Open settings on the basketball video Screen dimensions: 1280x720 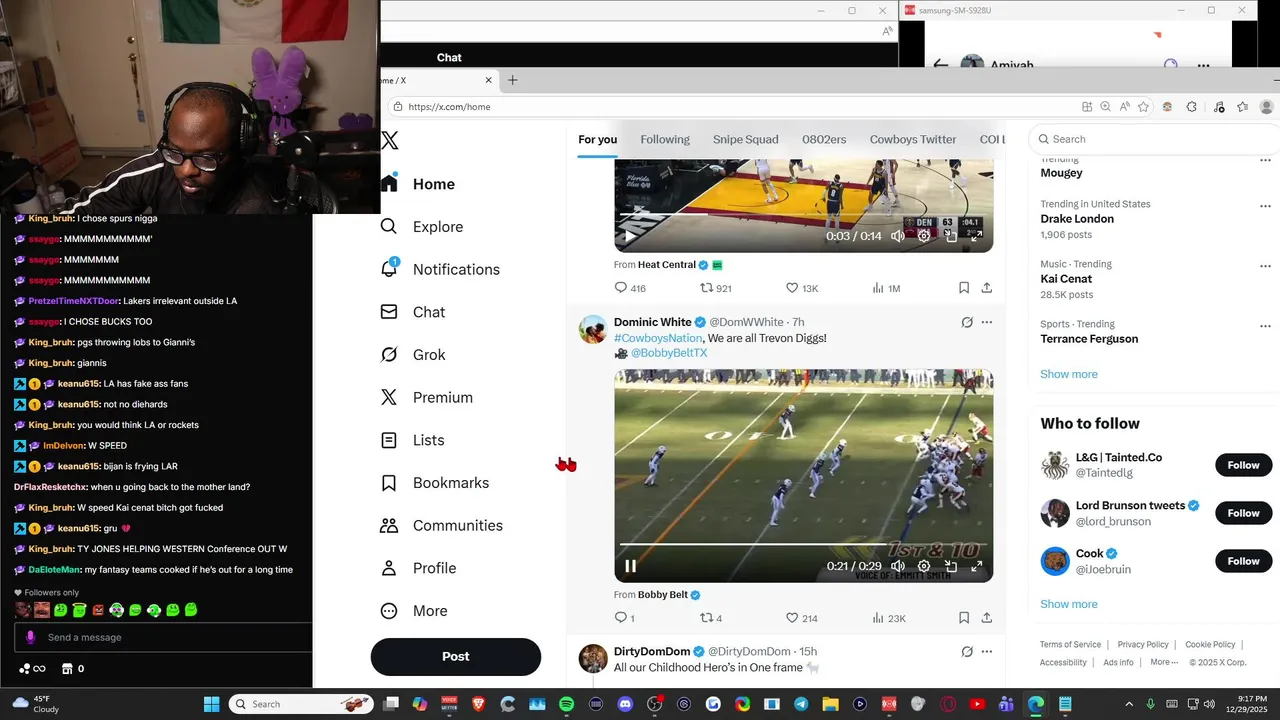pos(924,236)
